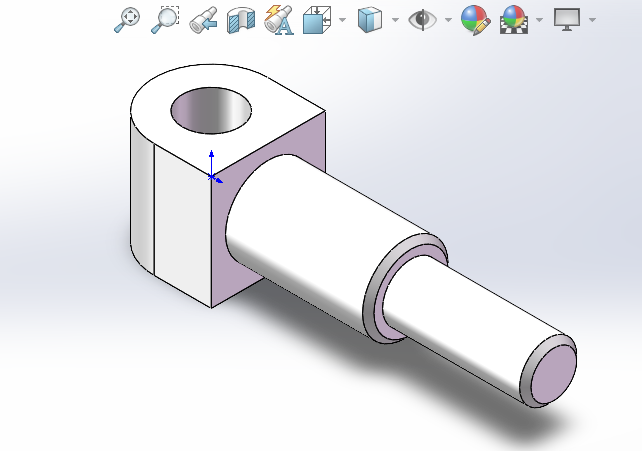
Task: Click the Edit Appearance color ball icon
Action: (475, 20)
